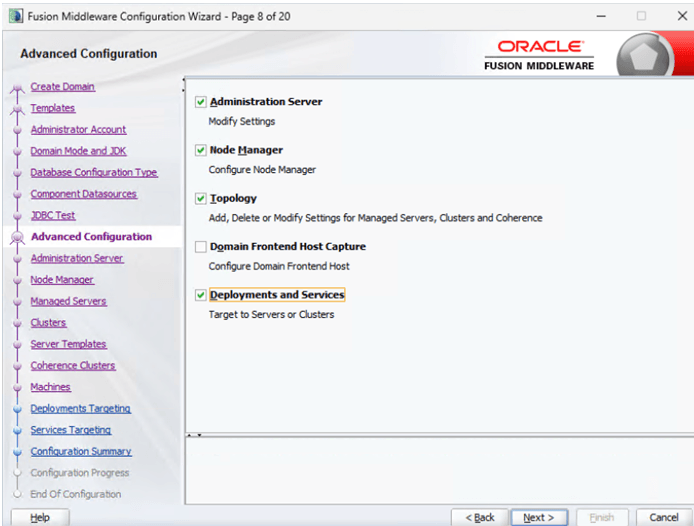Click the Advanced Configuration step node icon
Image resolution: width=694 pixels, height=526 pixels.
17,238
